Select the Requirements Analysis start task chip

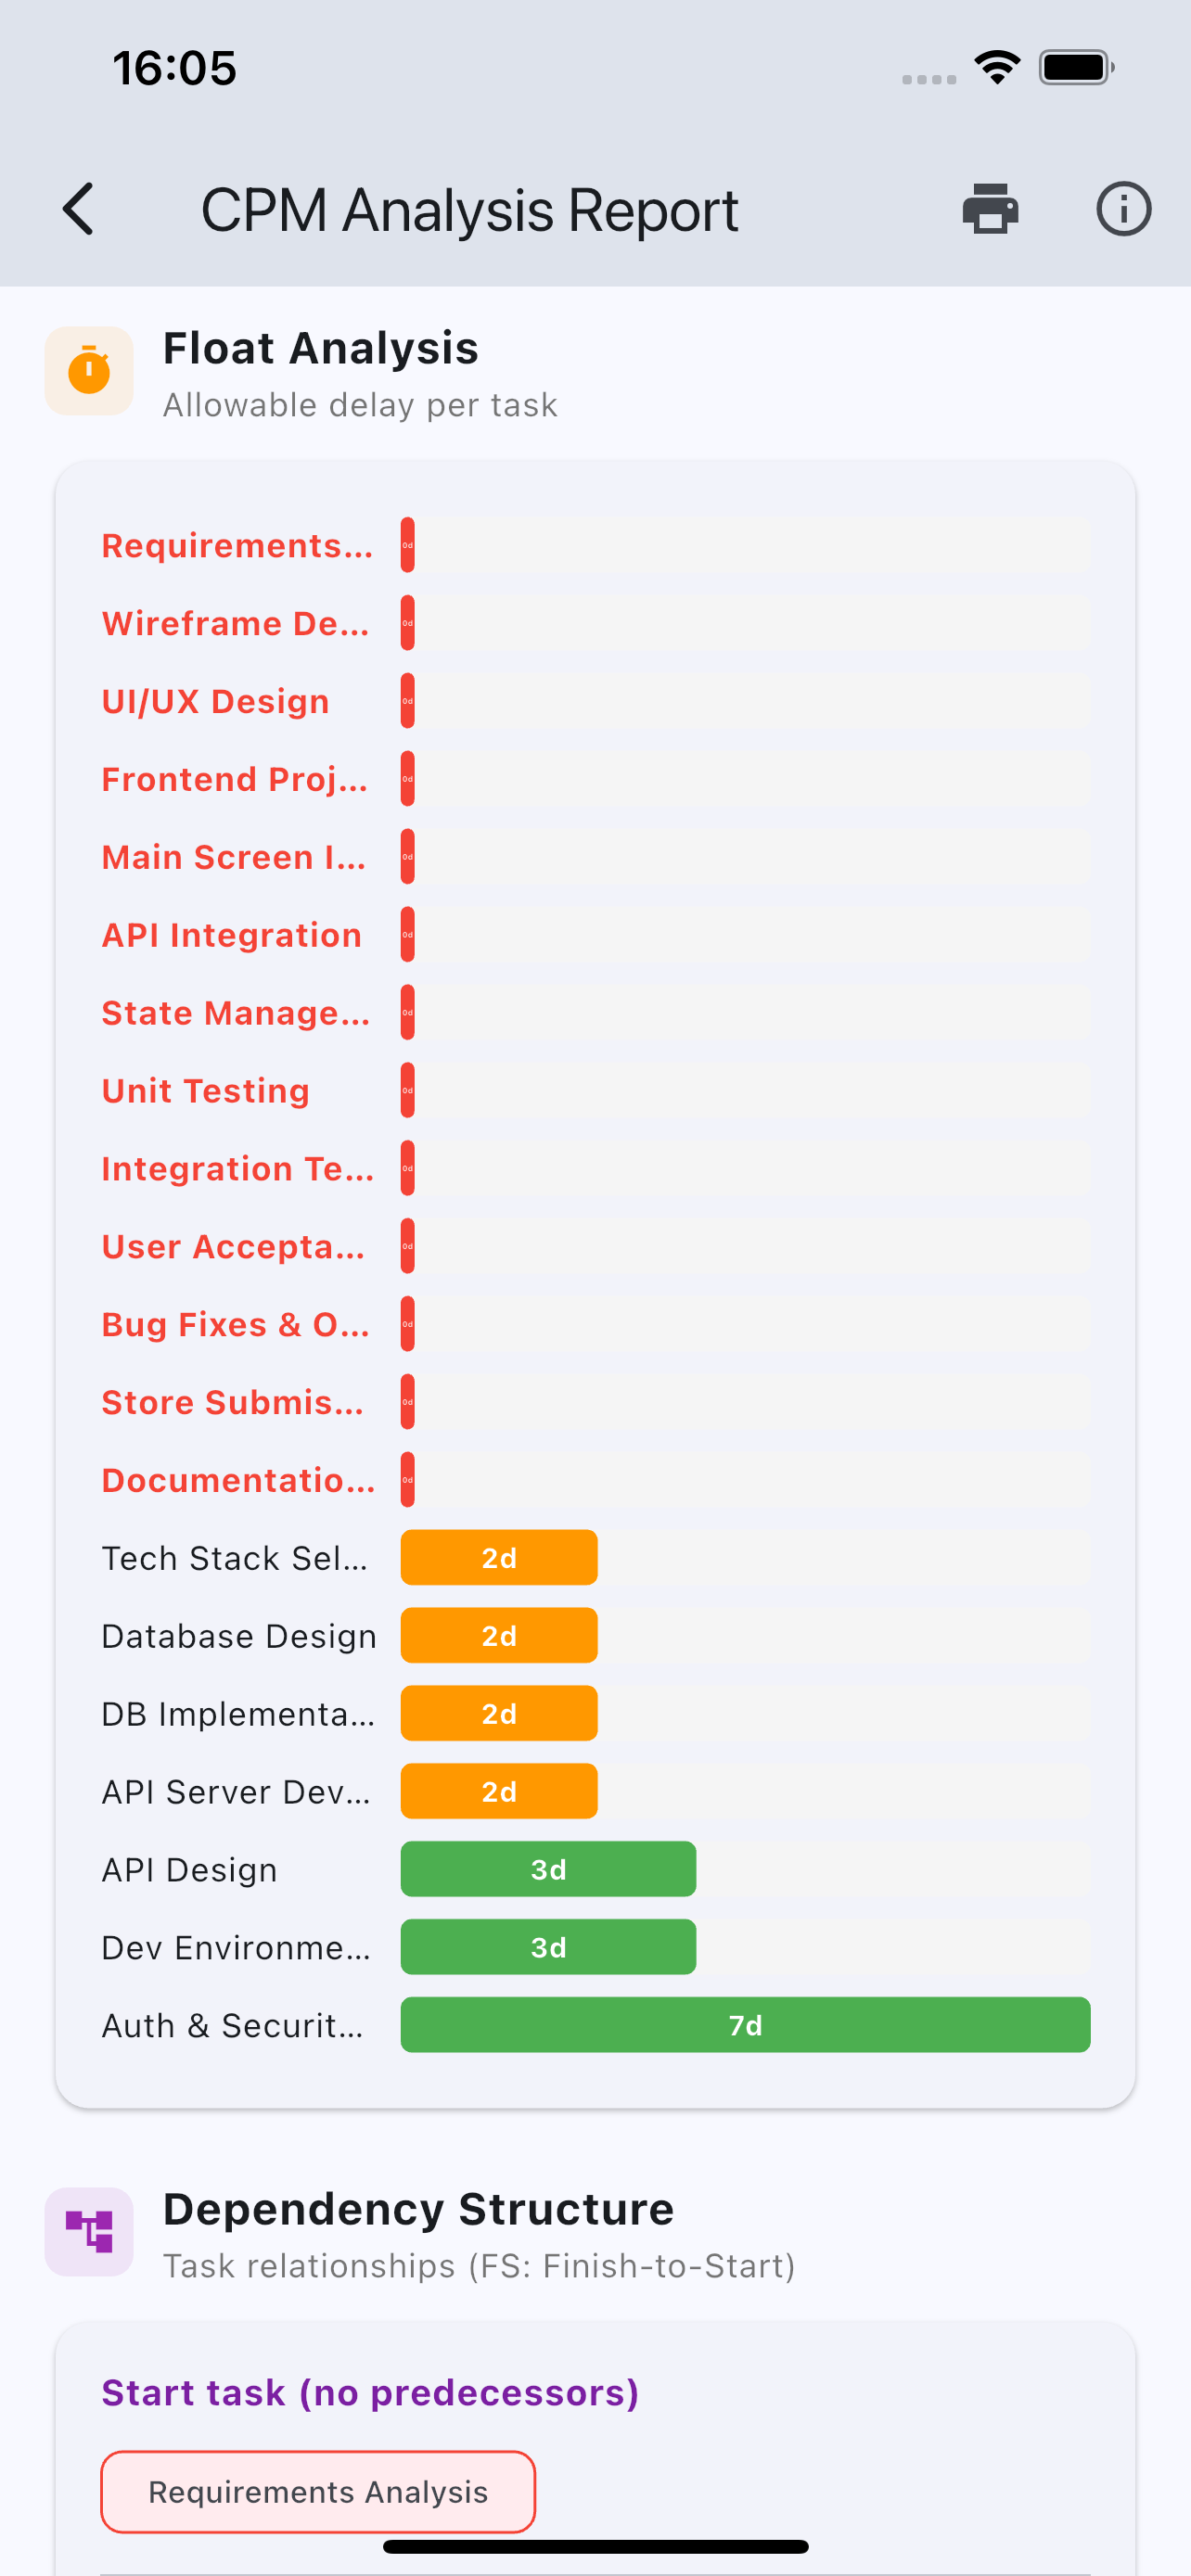[x=318, y=2491]
